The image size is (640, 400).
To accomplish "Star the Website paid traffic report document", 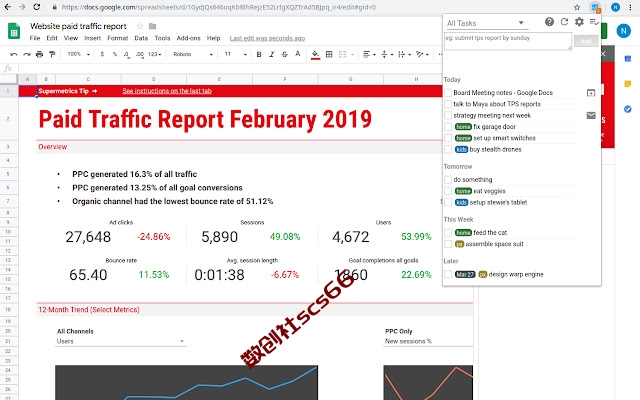I will click(x=140, y=26).
